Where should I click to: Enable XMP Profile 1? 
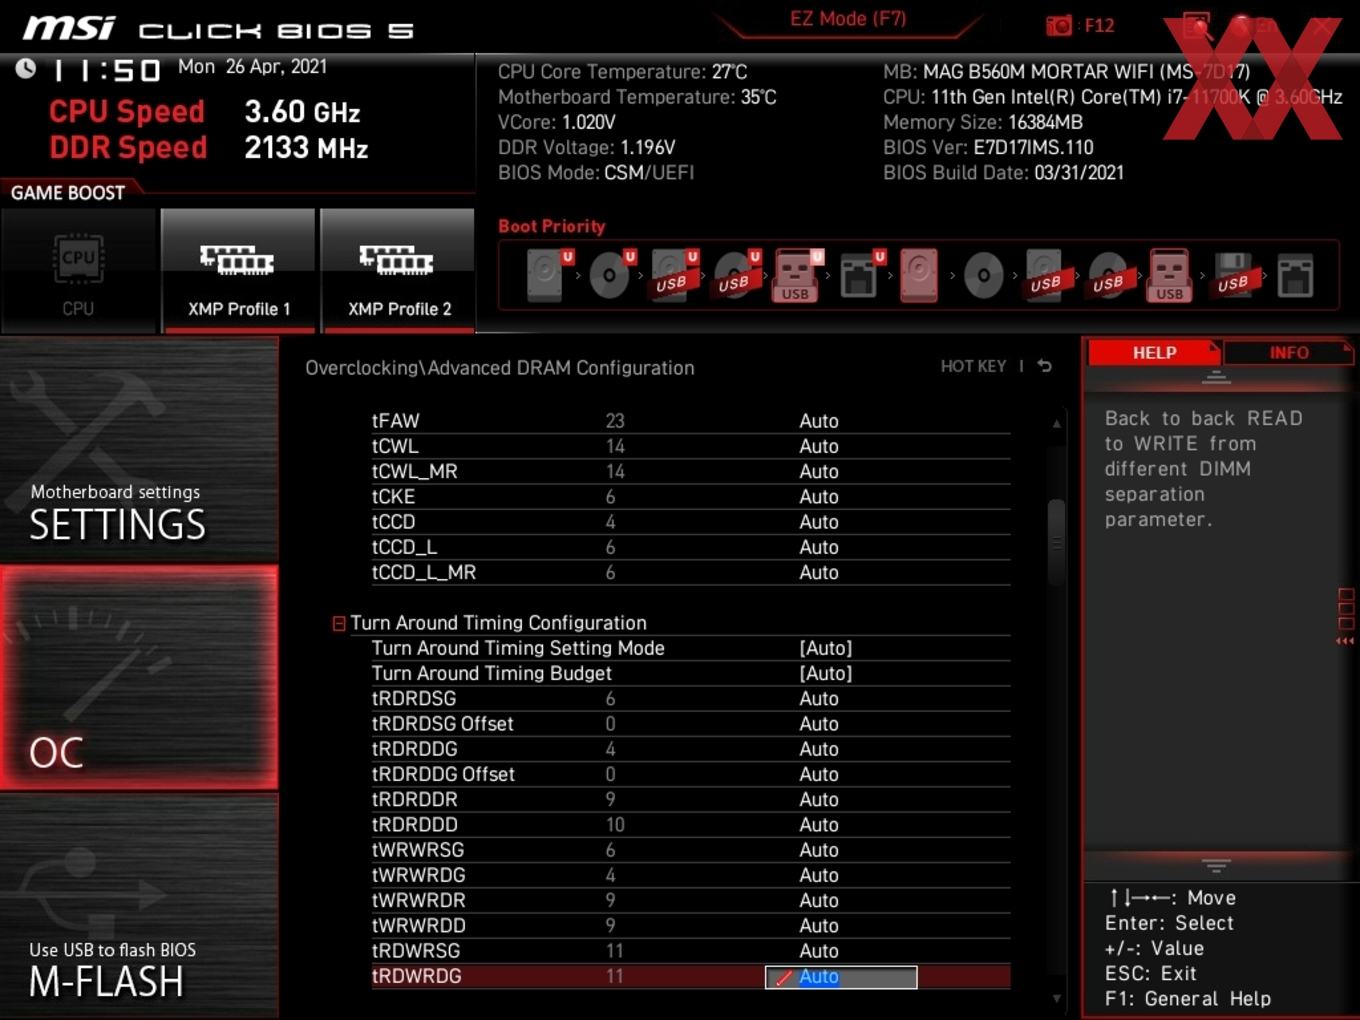(238, 270)
